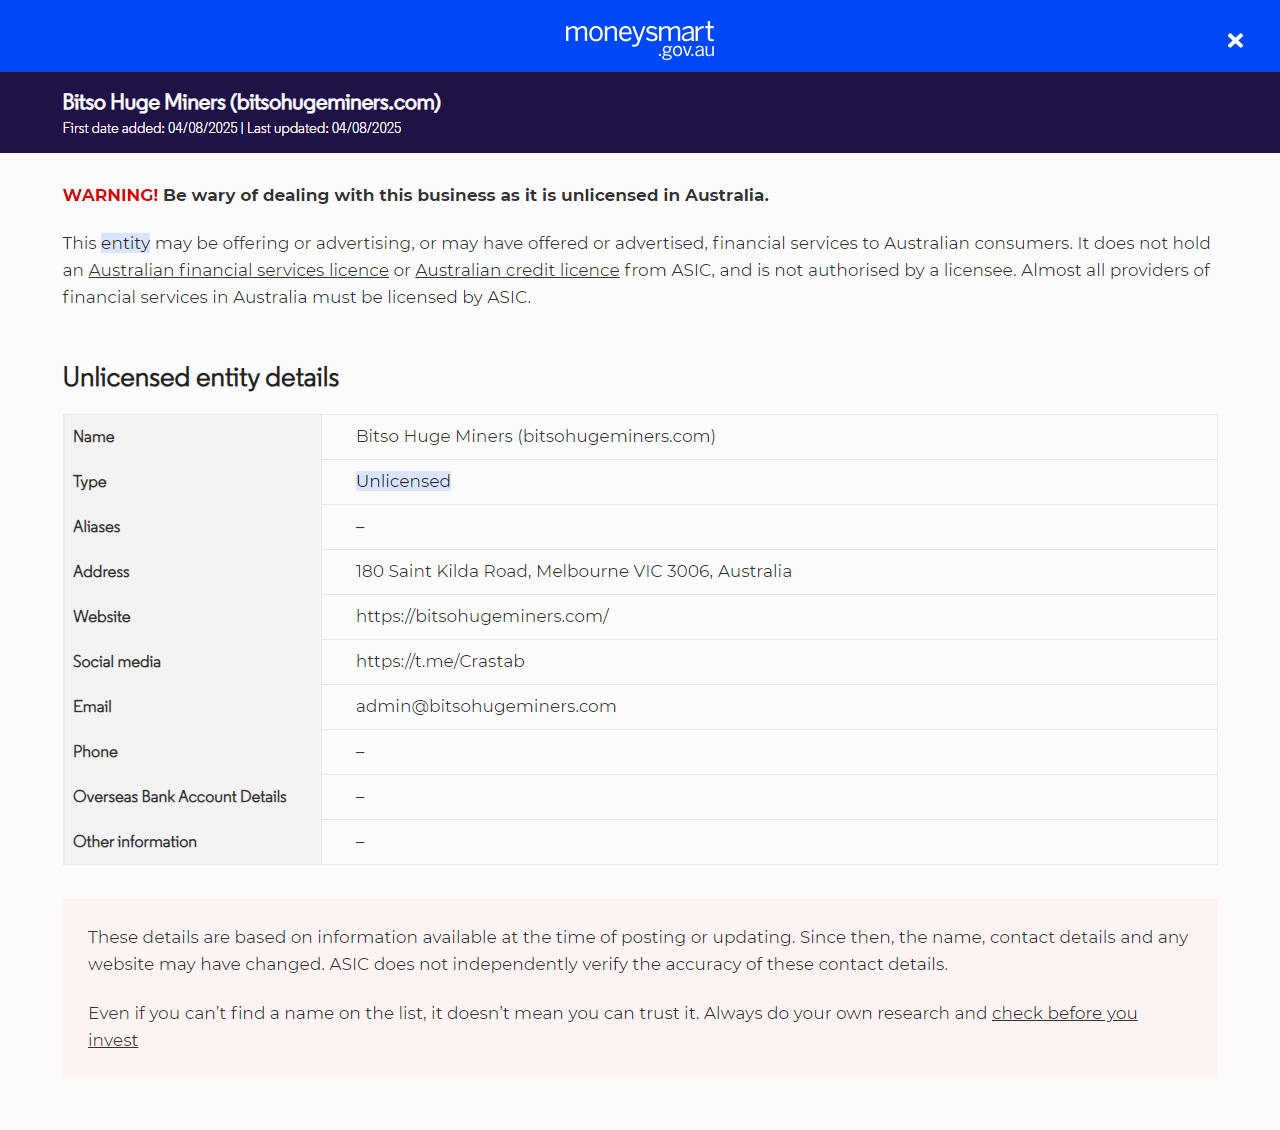Click the 'Other information' row label
The image size is (1280, 1130).
(x=134, y=842)
